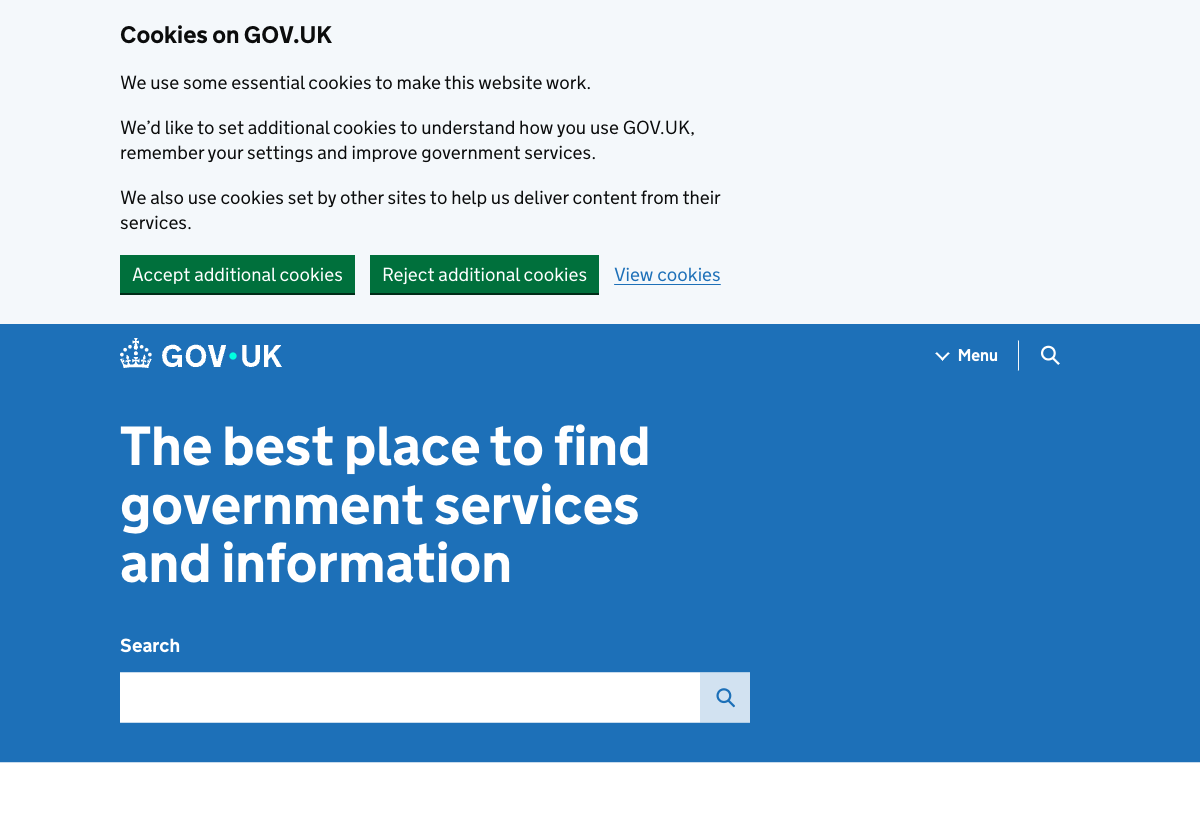Open the Menu dropdown in the navigation bar
This screenshot has width=1200, height=813.
click(x=966, y=355)
